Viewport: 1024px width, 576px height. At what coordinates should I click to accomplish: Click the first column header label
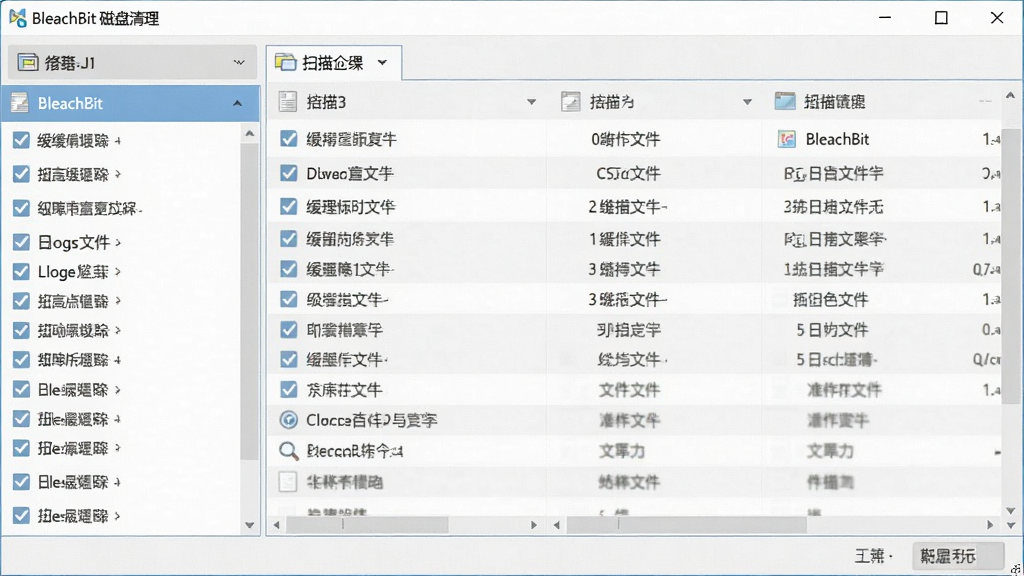click(x=326, y=102)
